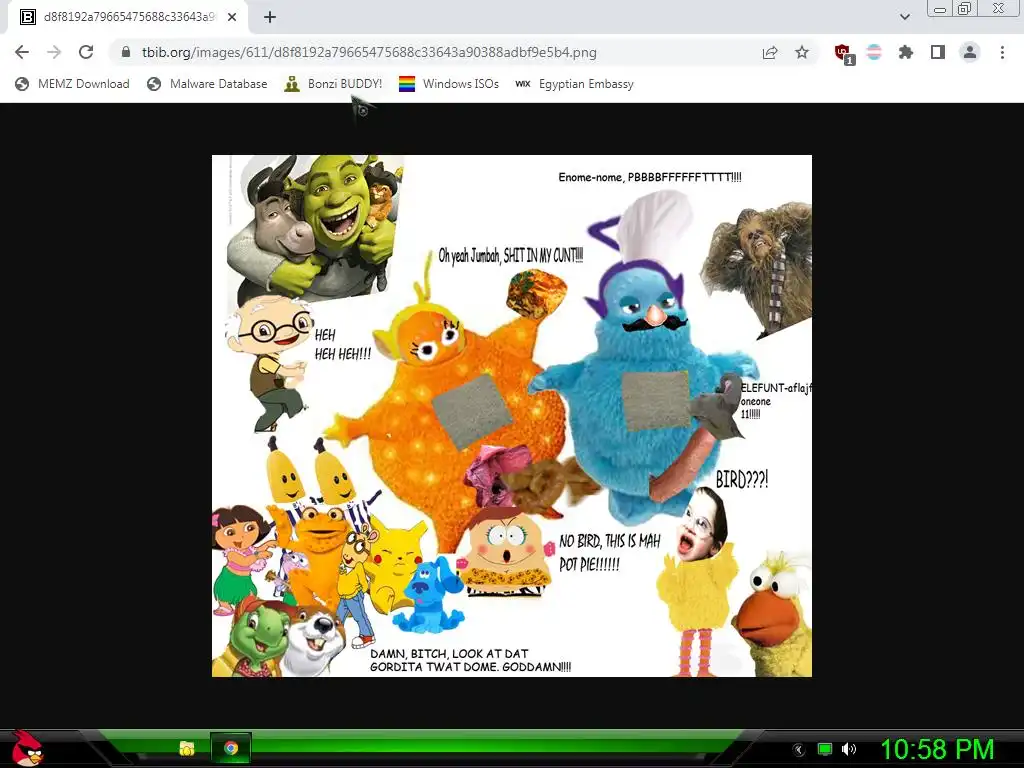
Task: Open the MEMZ Download bookmark
Action: click(x=72, y=84)
